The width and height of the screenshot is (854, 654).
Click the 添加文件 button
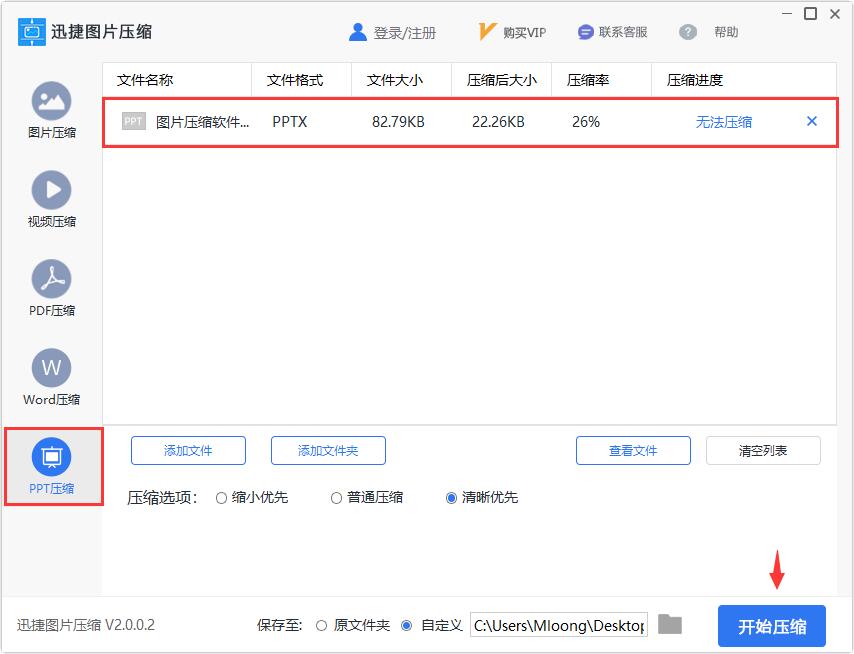pyautogui.click(x=188, y=450)
